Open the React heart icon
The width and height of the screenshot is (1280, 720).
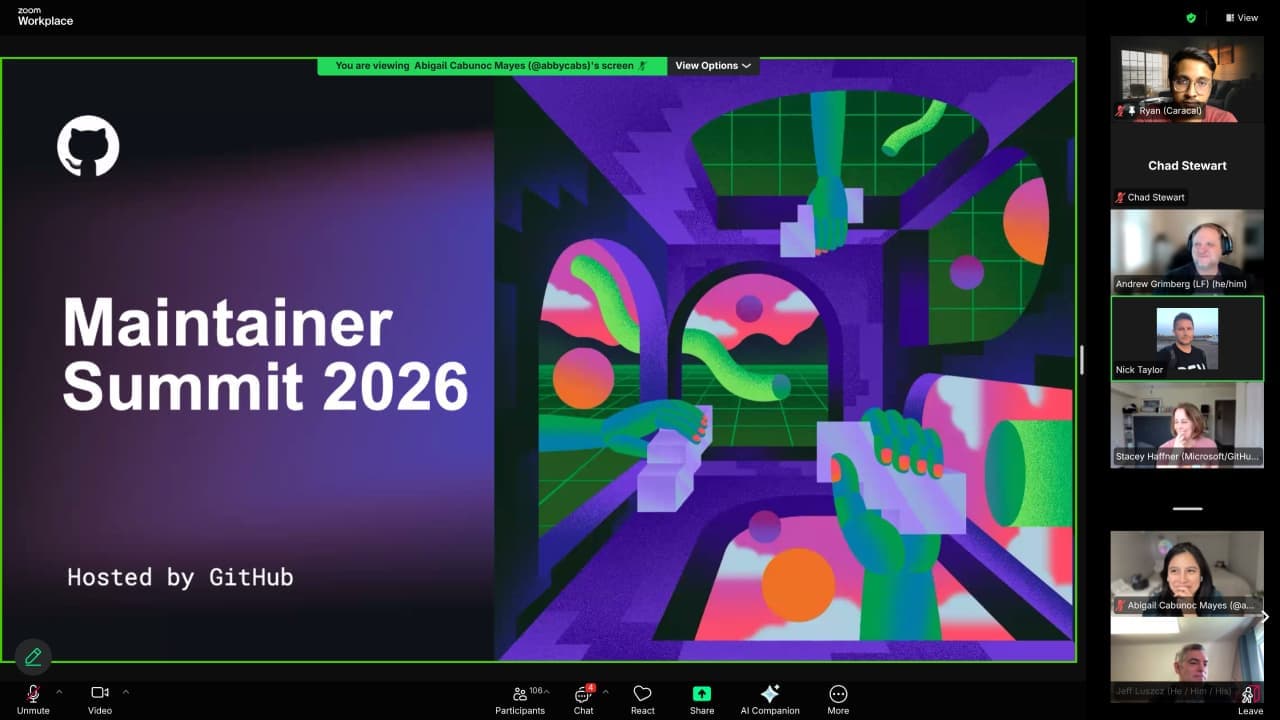pyautogui.click(x=643, y=693)
